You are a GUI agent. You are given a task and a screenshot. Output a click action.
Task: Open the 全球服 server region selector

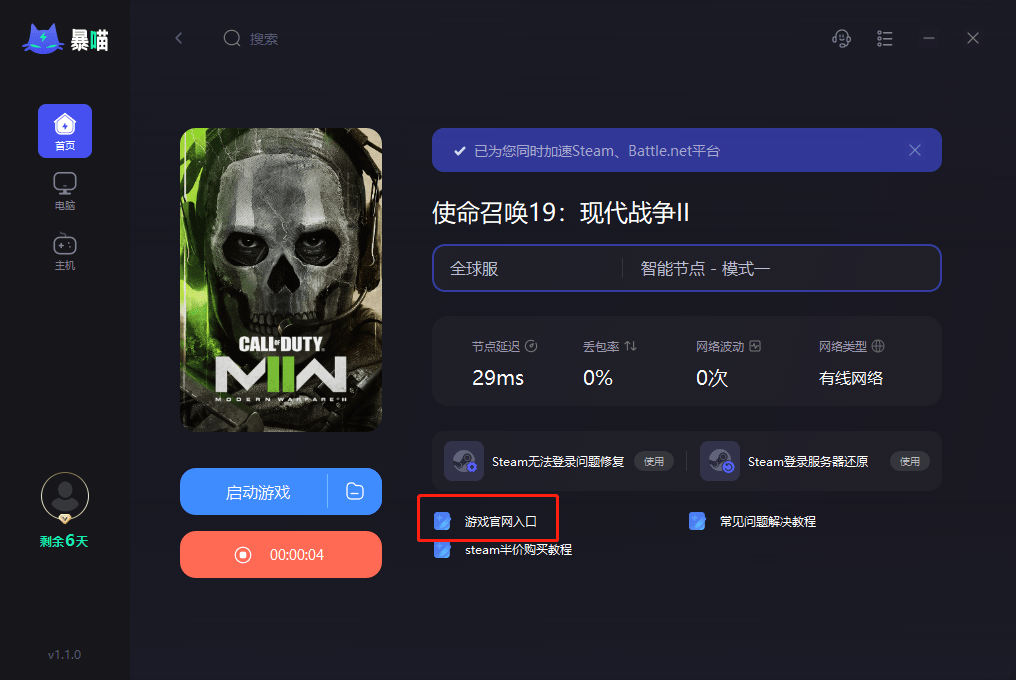[x=528, y=268]
